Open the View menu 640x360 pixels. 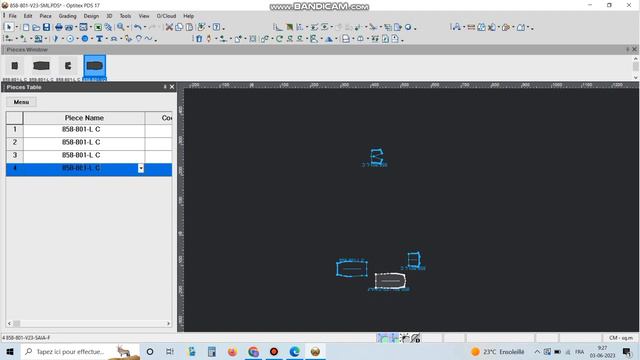144,16
